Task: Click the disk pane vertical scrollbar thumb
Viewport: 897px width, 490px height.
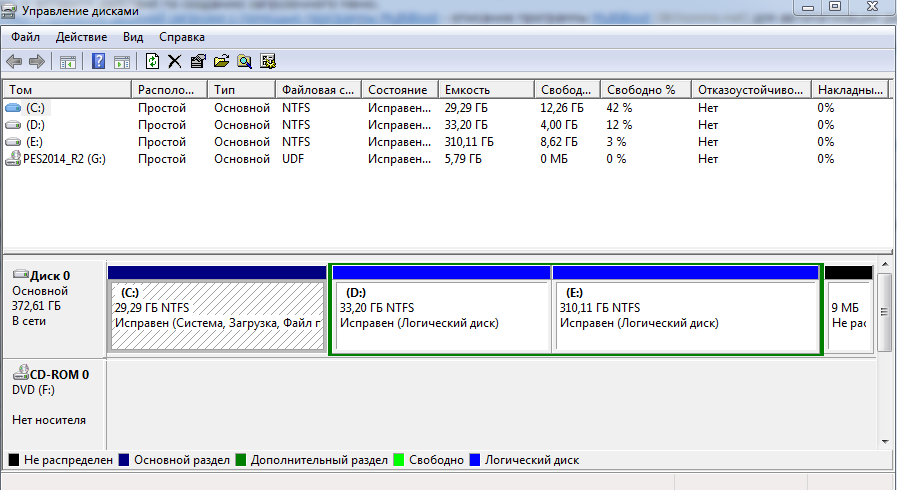Action: click(884, 312)
